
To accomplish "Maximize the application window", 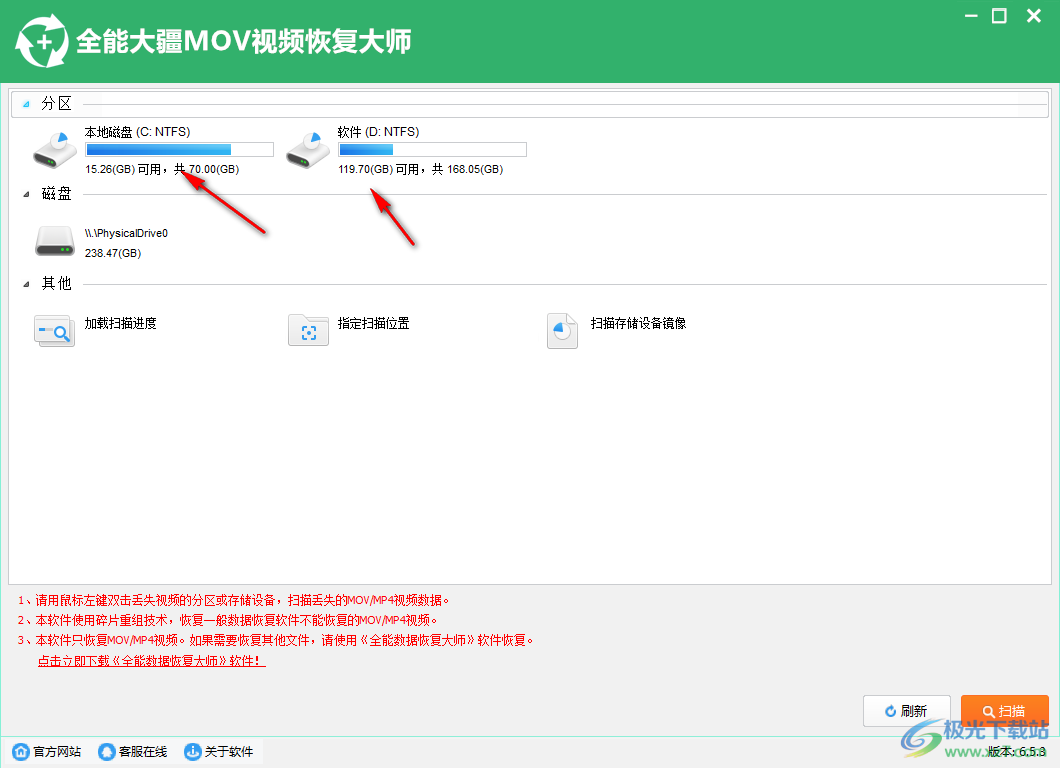I will click(999, 16).
